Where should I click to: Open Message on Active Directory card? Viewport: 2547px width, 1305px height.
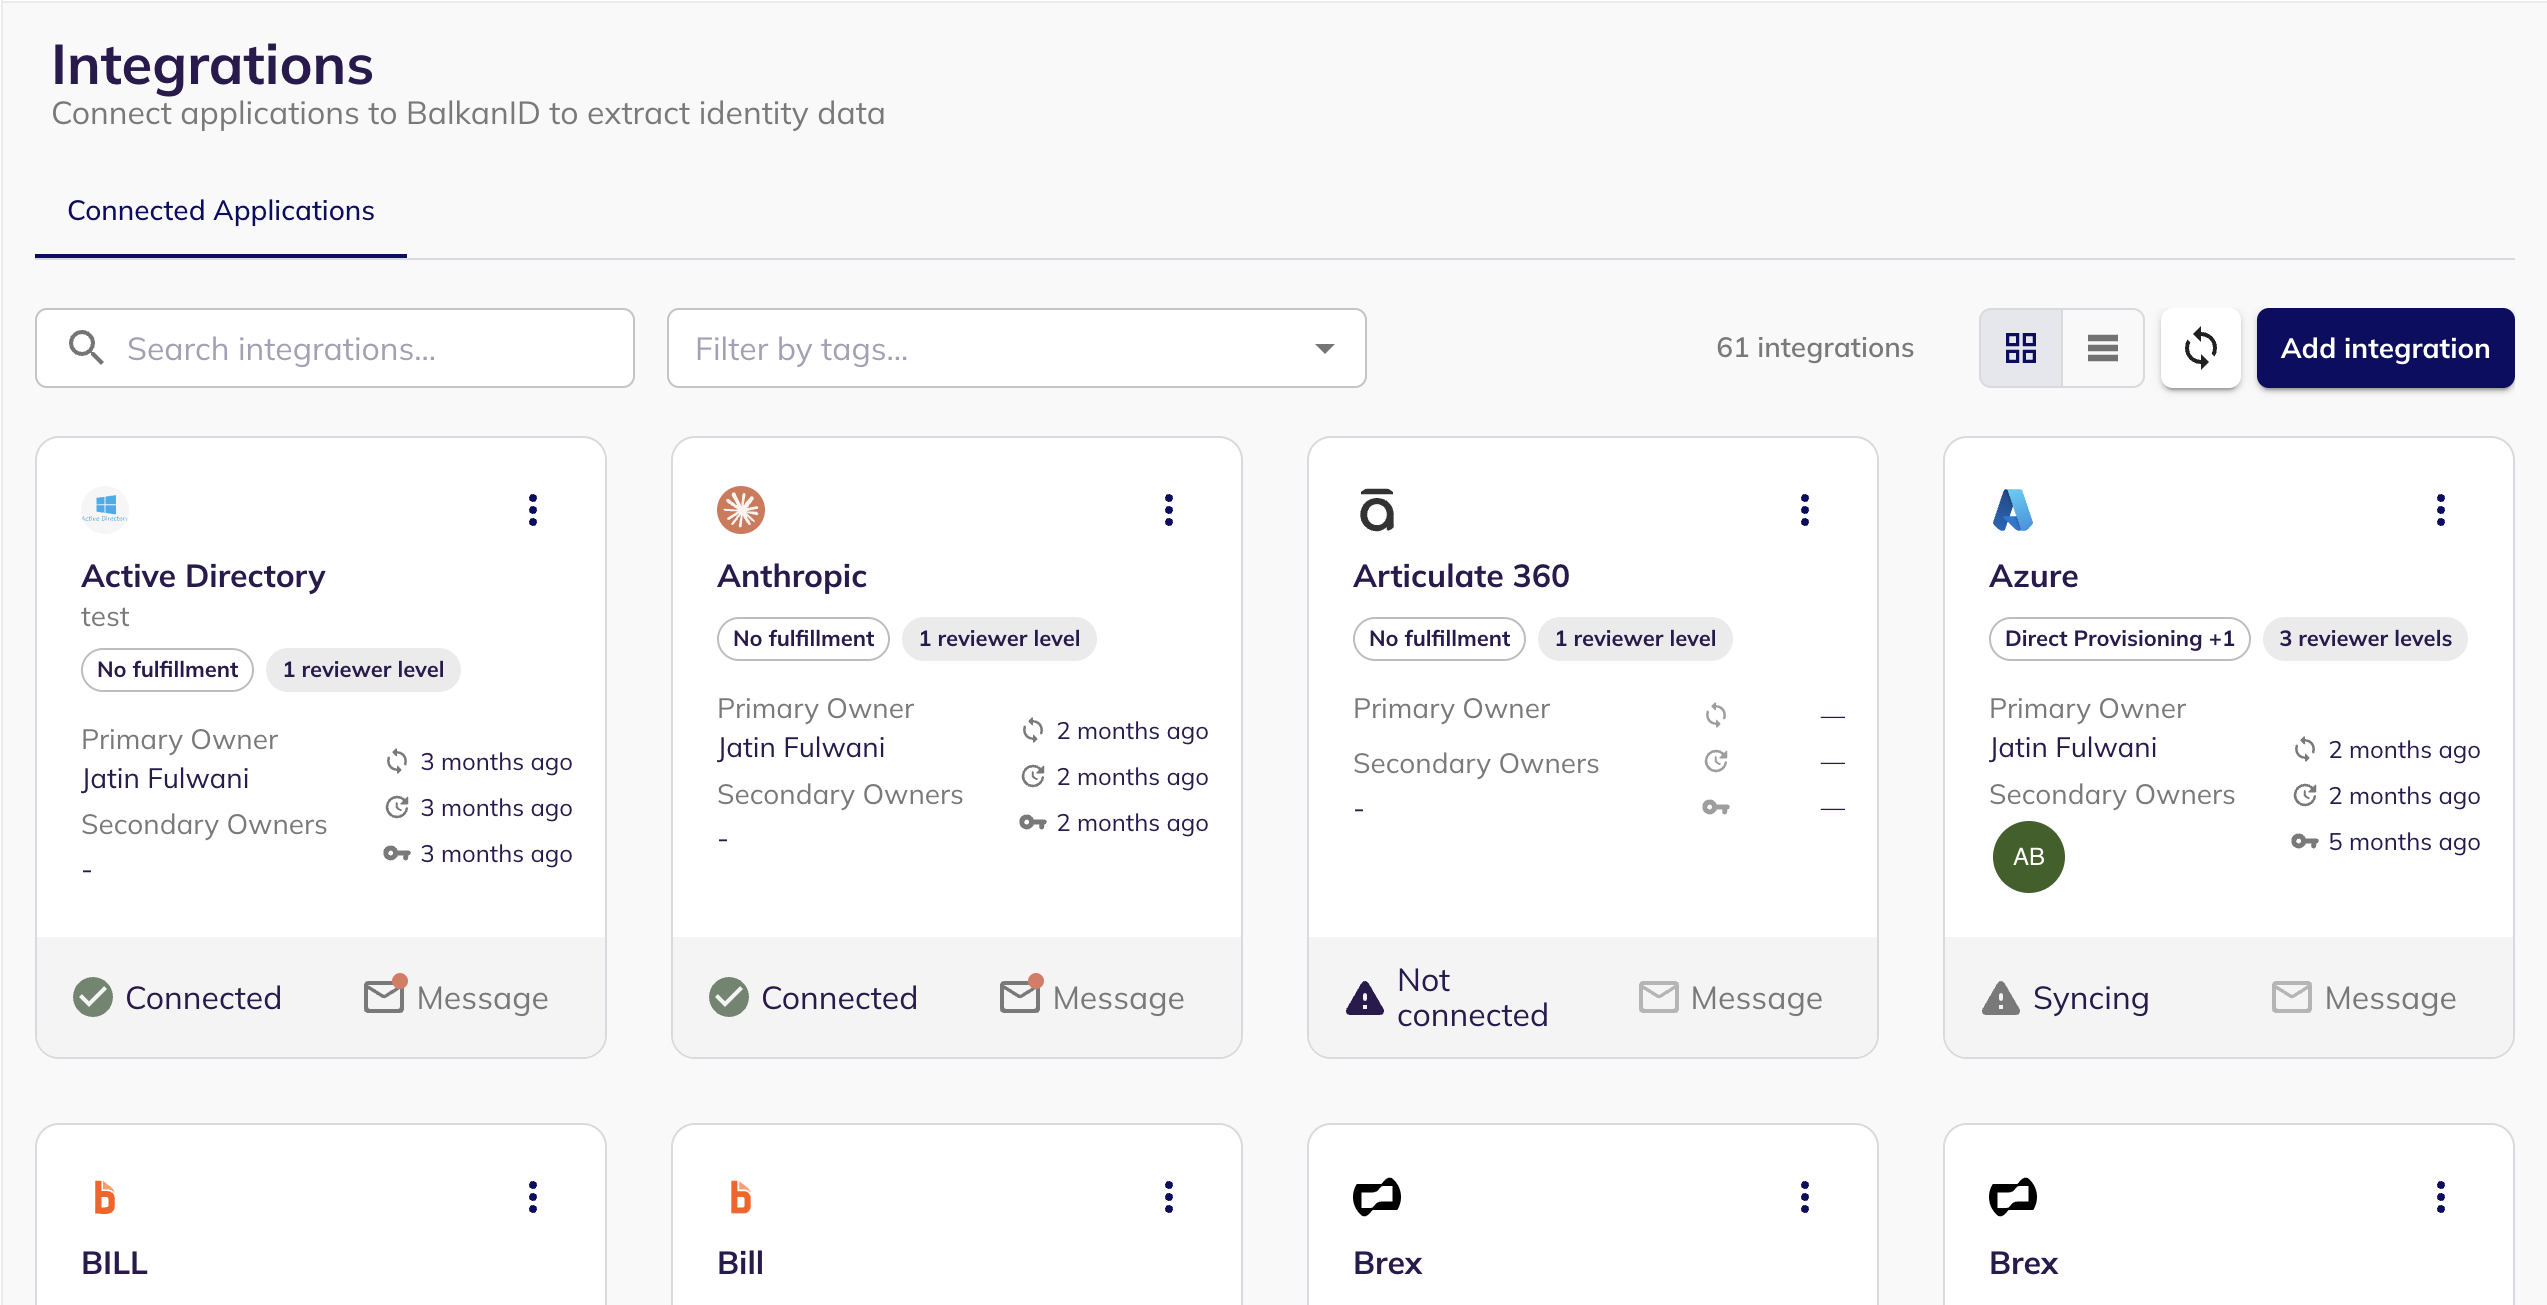456,997
